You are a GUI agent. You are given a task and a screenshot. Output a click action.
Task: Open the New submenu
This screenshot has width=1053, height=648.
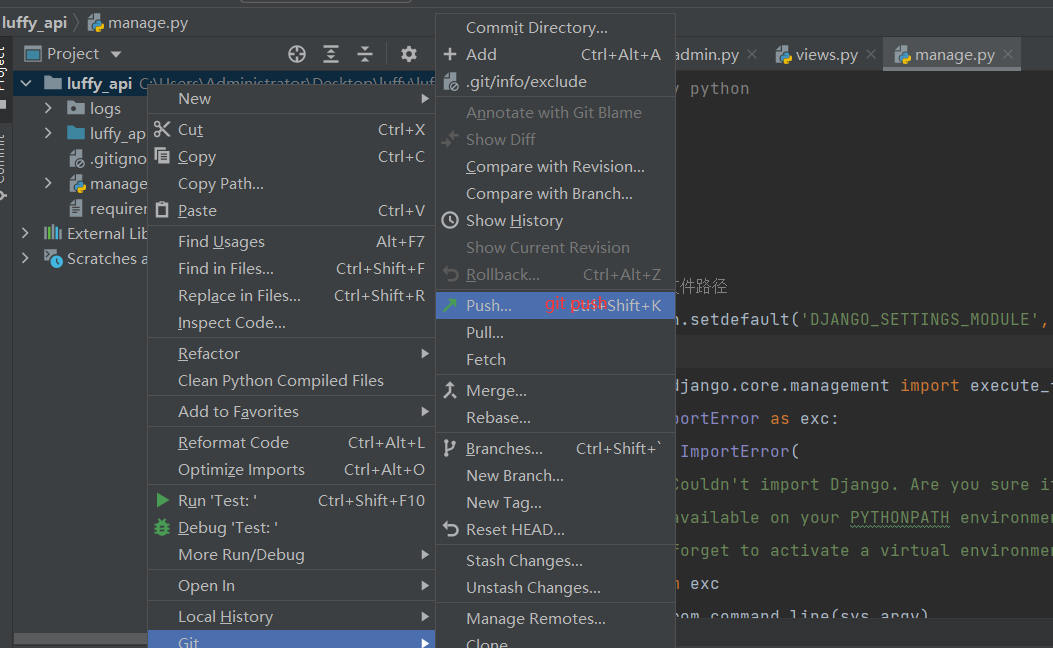pyautogui.click(x=291, y=99)
